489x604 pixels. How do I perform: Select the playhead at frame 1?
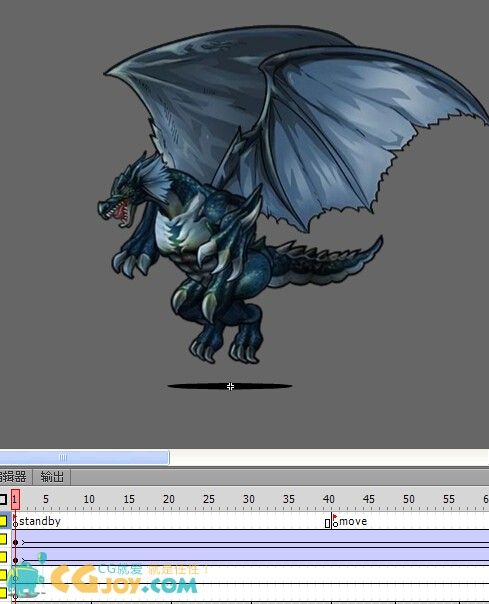click(x=15, y=499)
